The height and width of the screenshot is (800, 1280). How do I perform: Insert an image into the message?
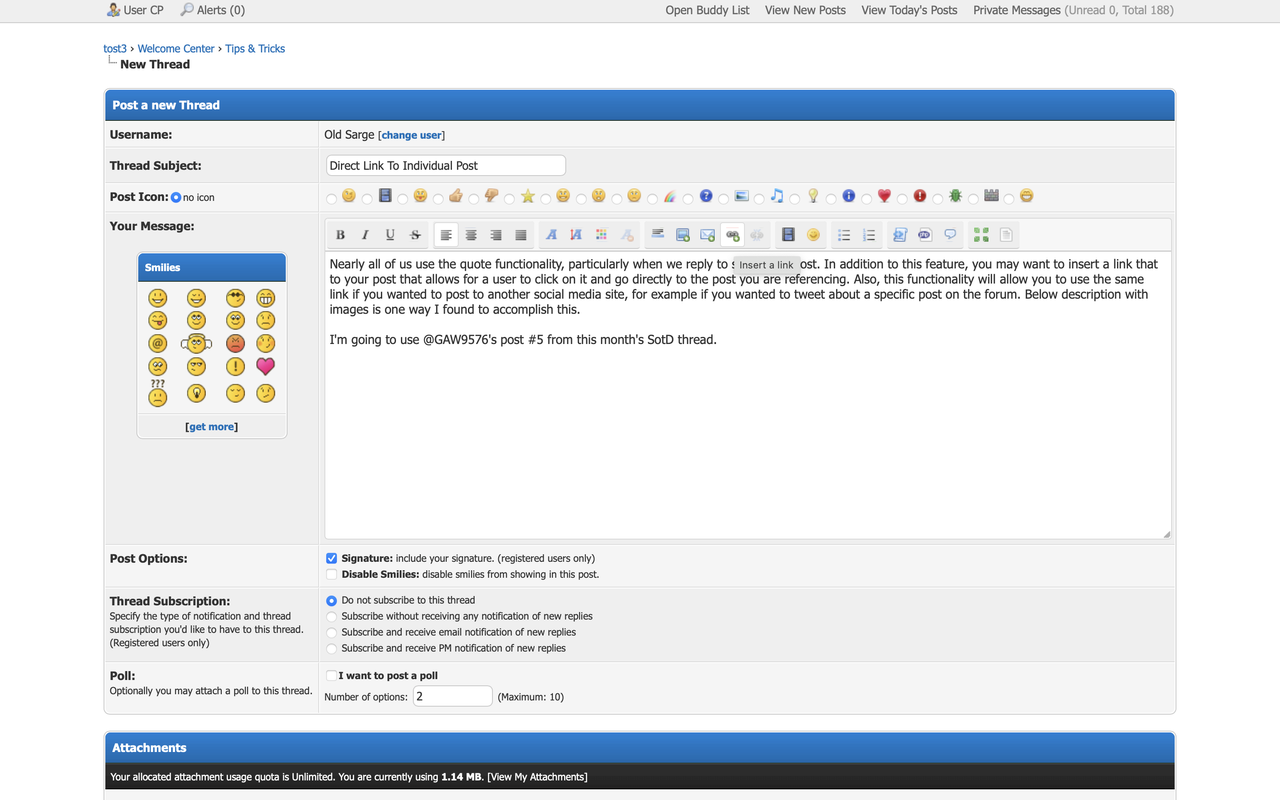tap(683, 235)
